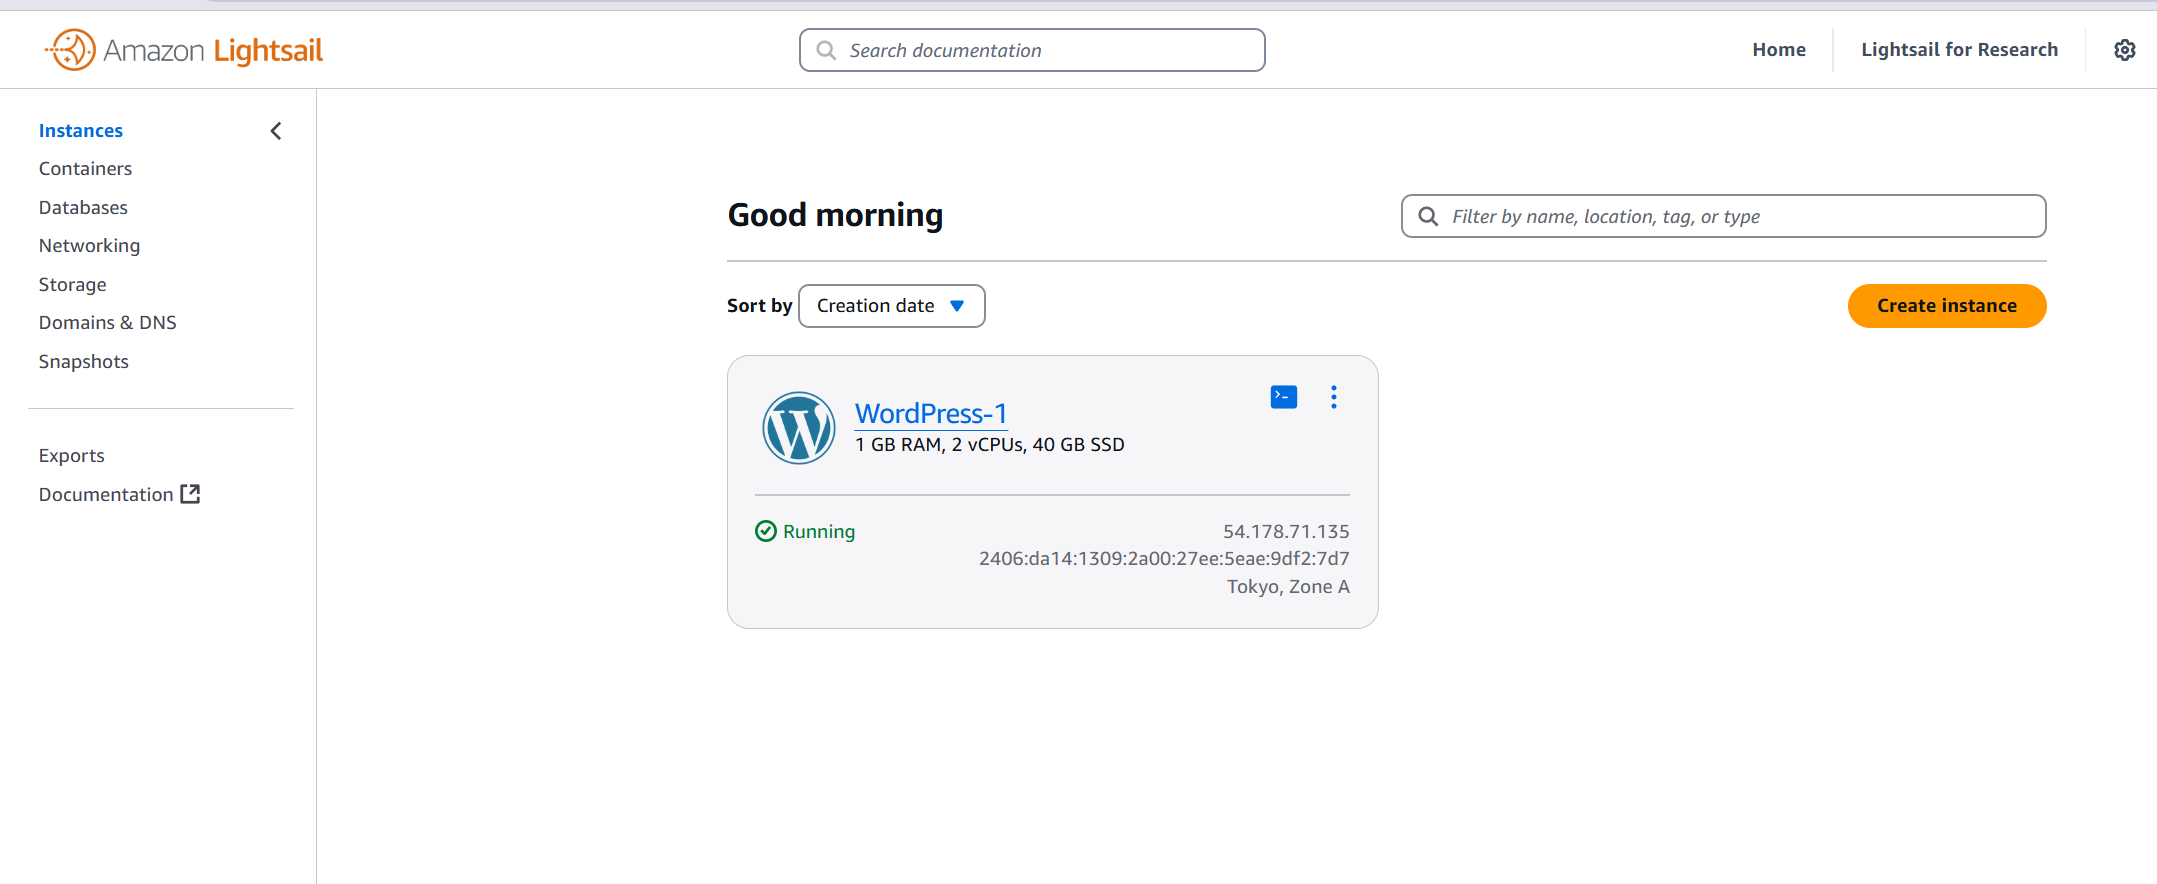Focus the Search documentation field
Viewport: 2157px width, 884px height.
[1032, 50]
